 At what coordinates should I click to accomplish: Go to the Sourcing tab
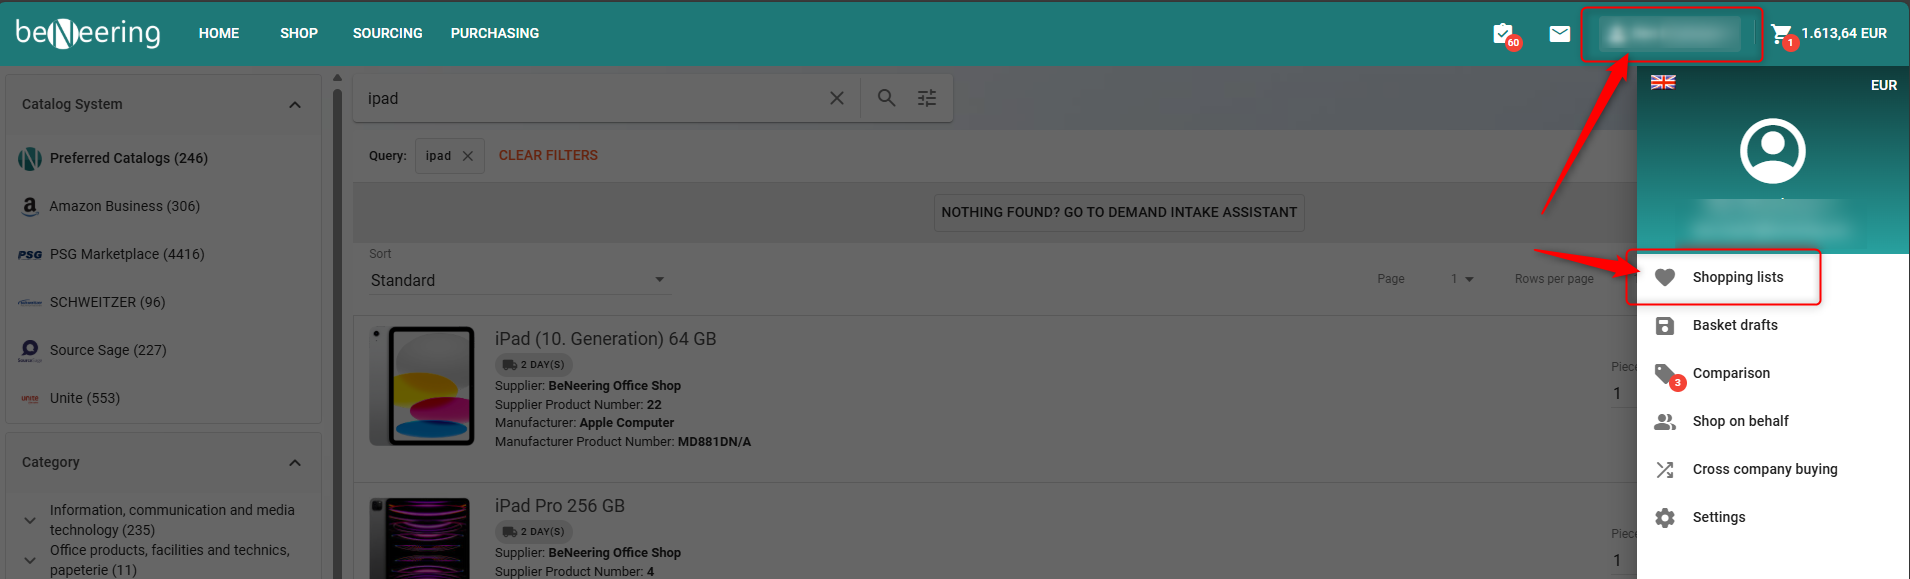click(387, 33)
